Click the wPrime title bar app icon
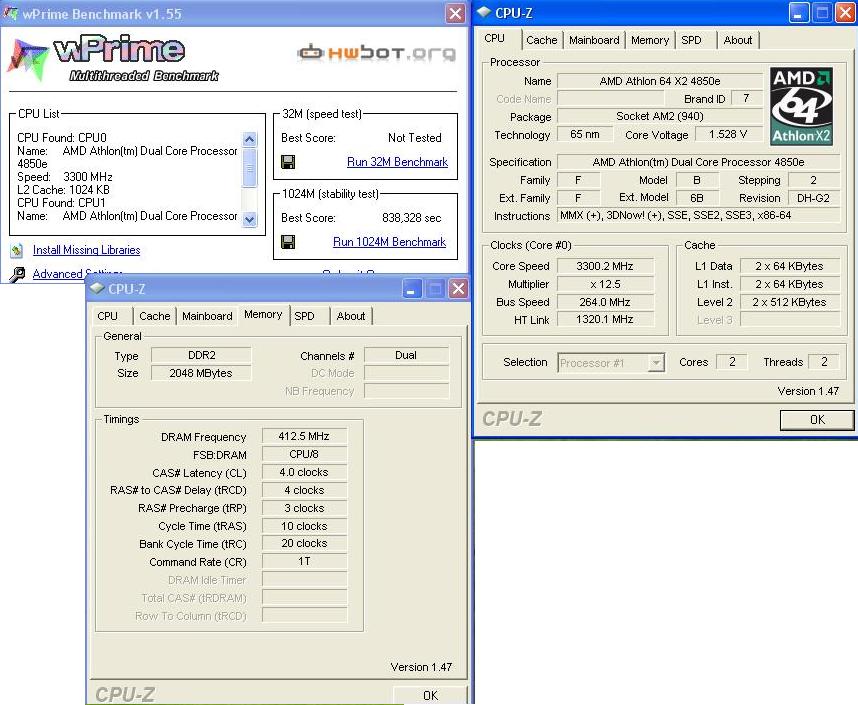Screen dimensions: 858x705 point(10,12)
